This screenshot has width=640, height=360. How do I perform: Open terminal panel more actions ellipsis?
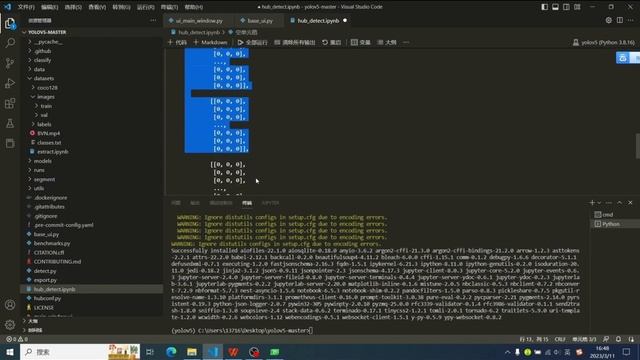tap(609, 203)
